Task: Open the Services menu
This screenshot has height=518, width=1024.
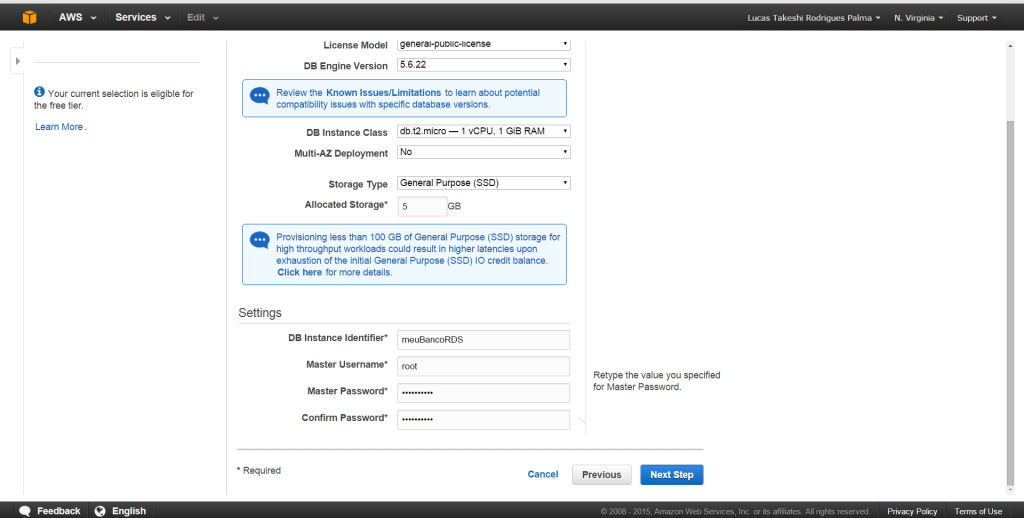Action: tap(142, 18)
